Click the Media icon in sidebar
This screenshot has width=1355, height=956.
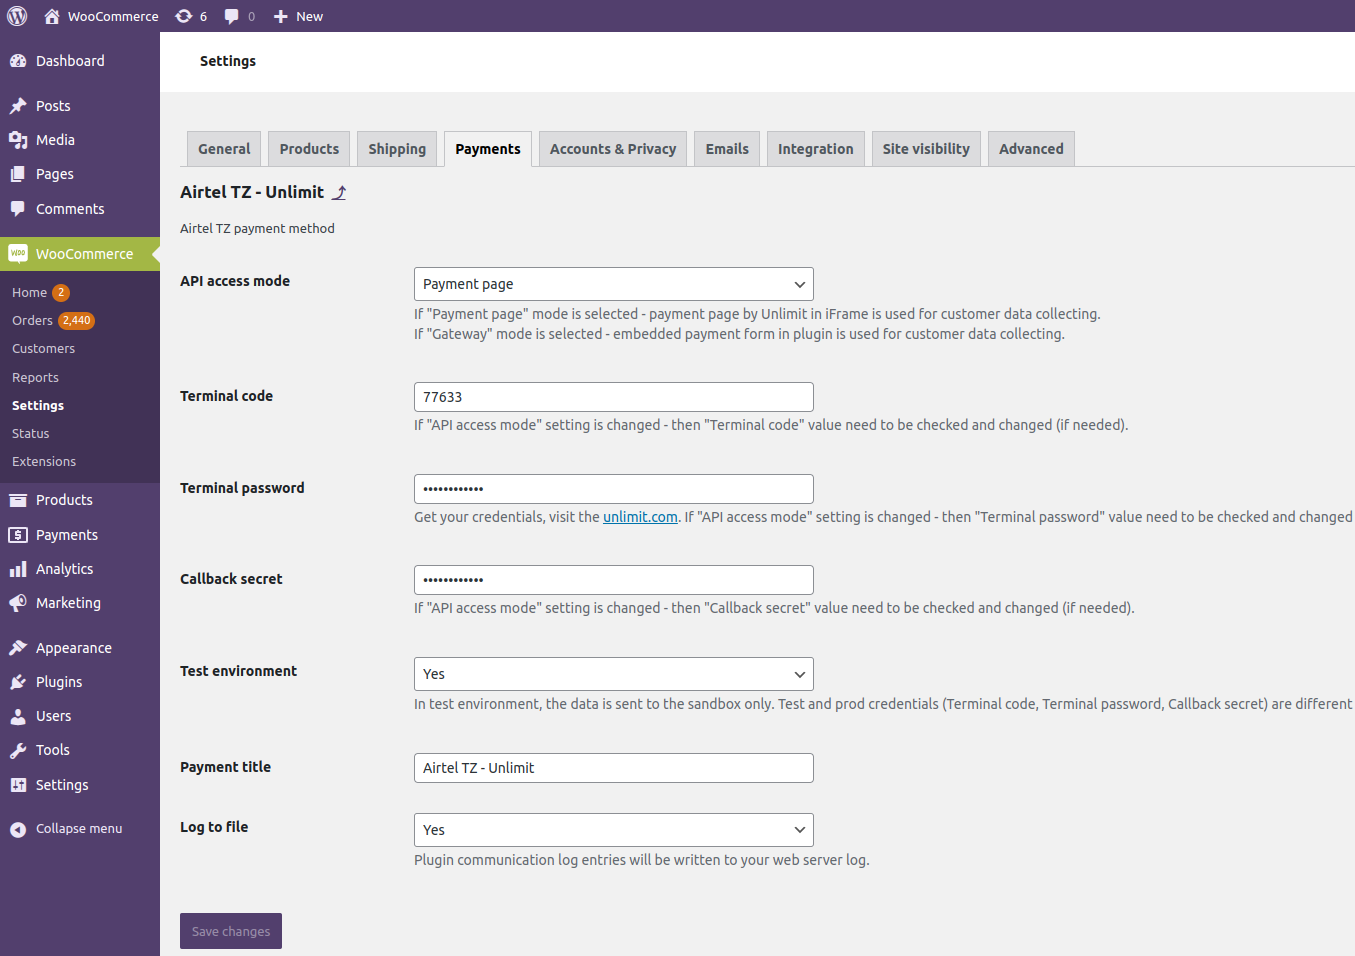pyautogui.click(x=18, y=140)
